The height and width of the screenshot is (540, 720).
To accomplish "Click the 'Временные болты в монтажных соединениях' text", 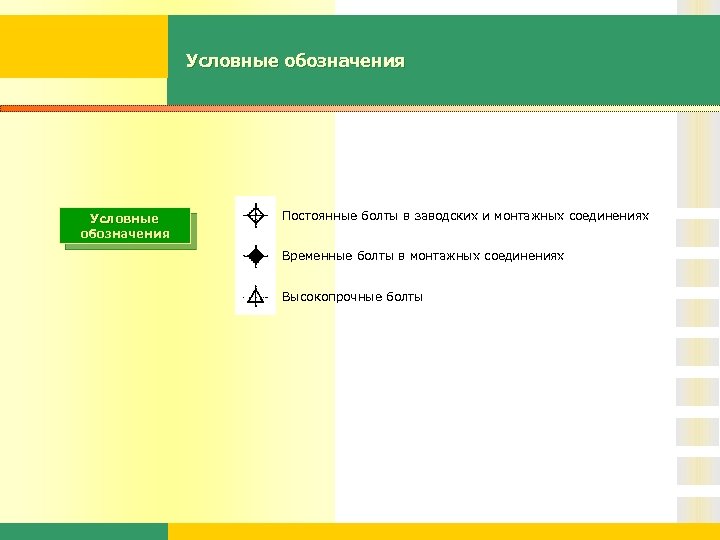I will click(x=422, y=256).
